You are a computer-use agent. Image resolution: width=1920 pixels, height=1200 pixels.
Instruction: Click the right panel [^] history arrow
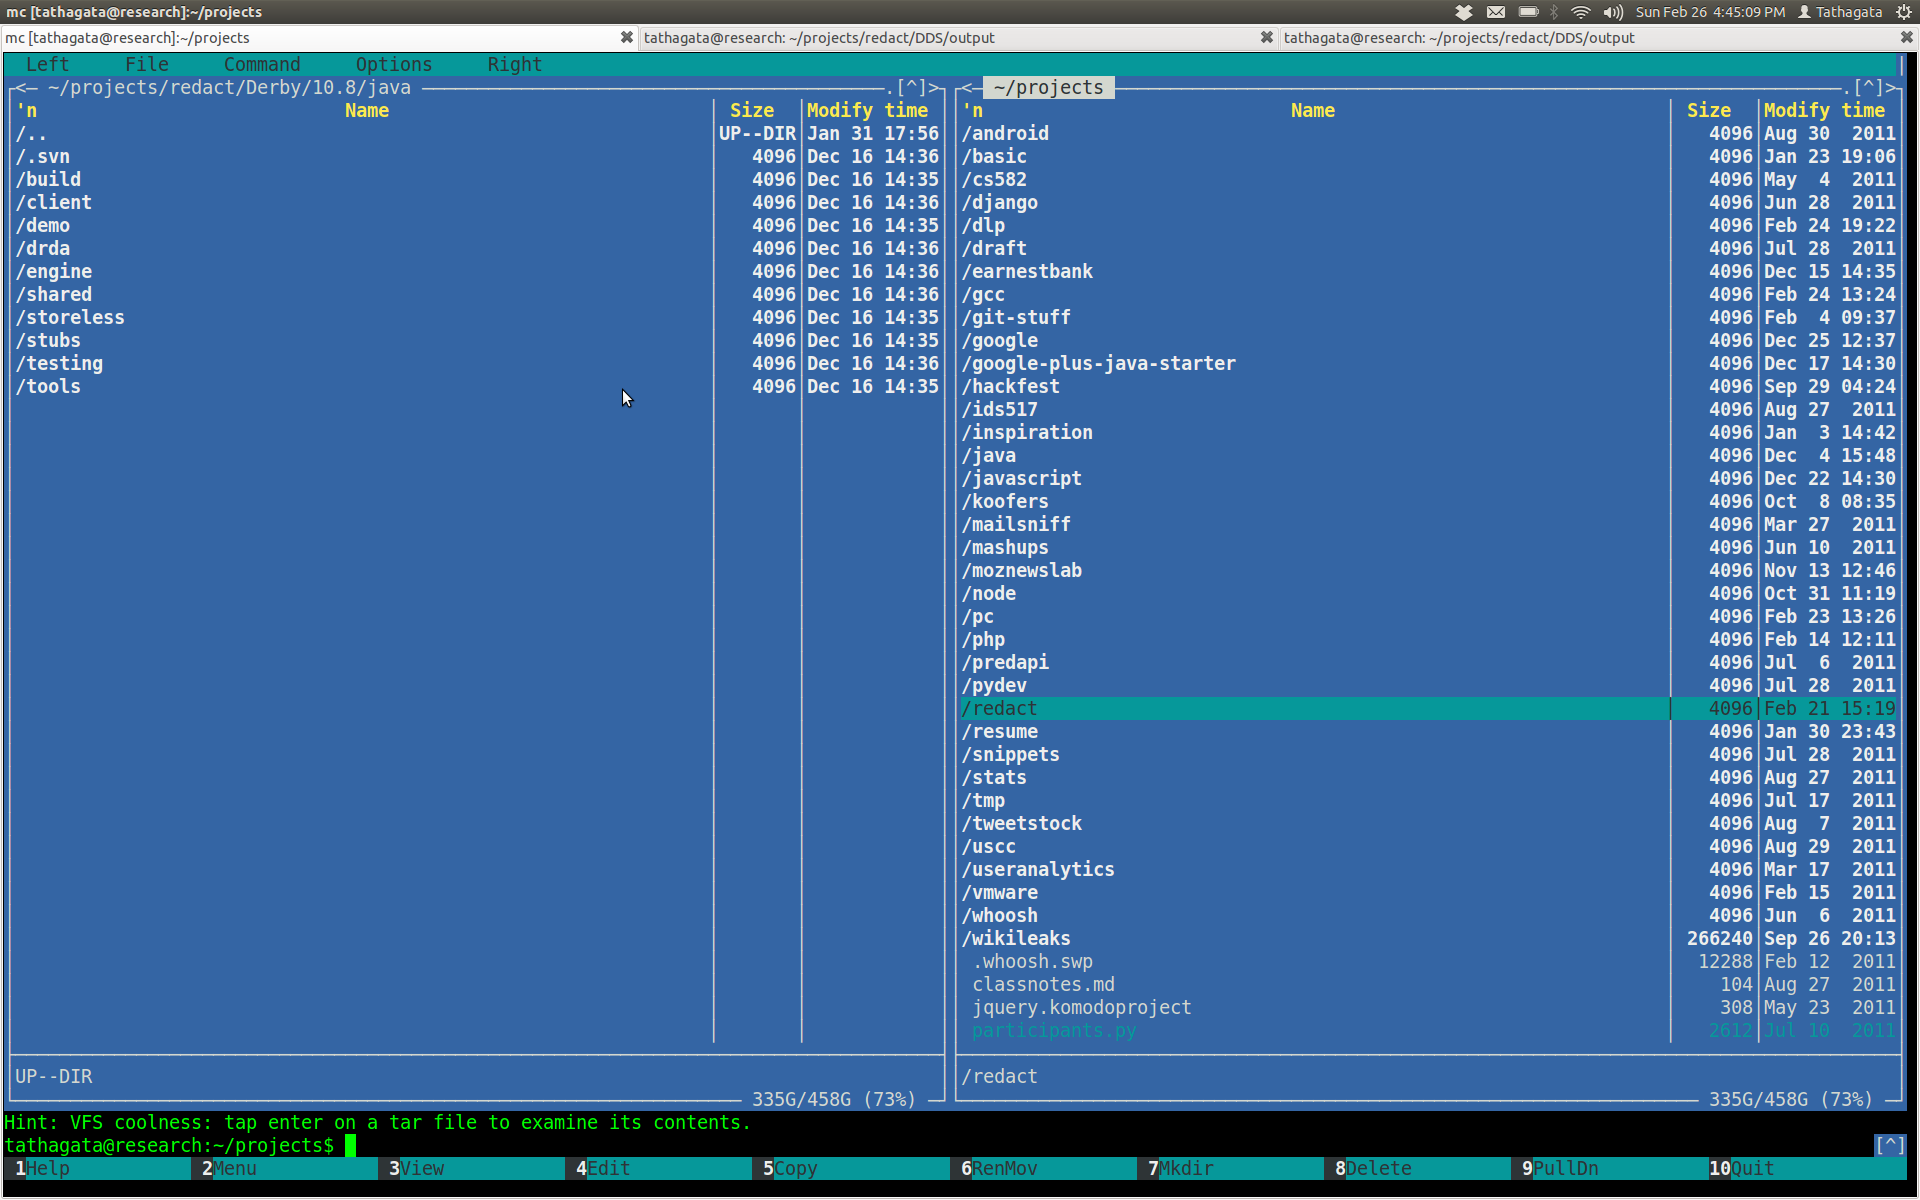pos(1868,87)
